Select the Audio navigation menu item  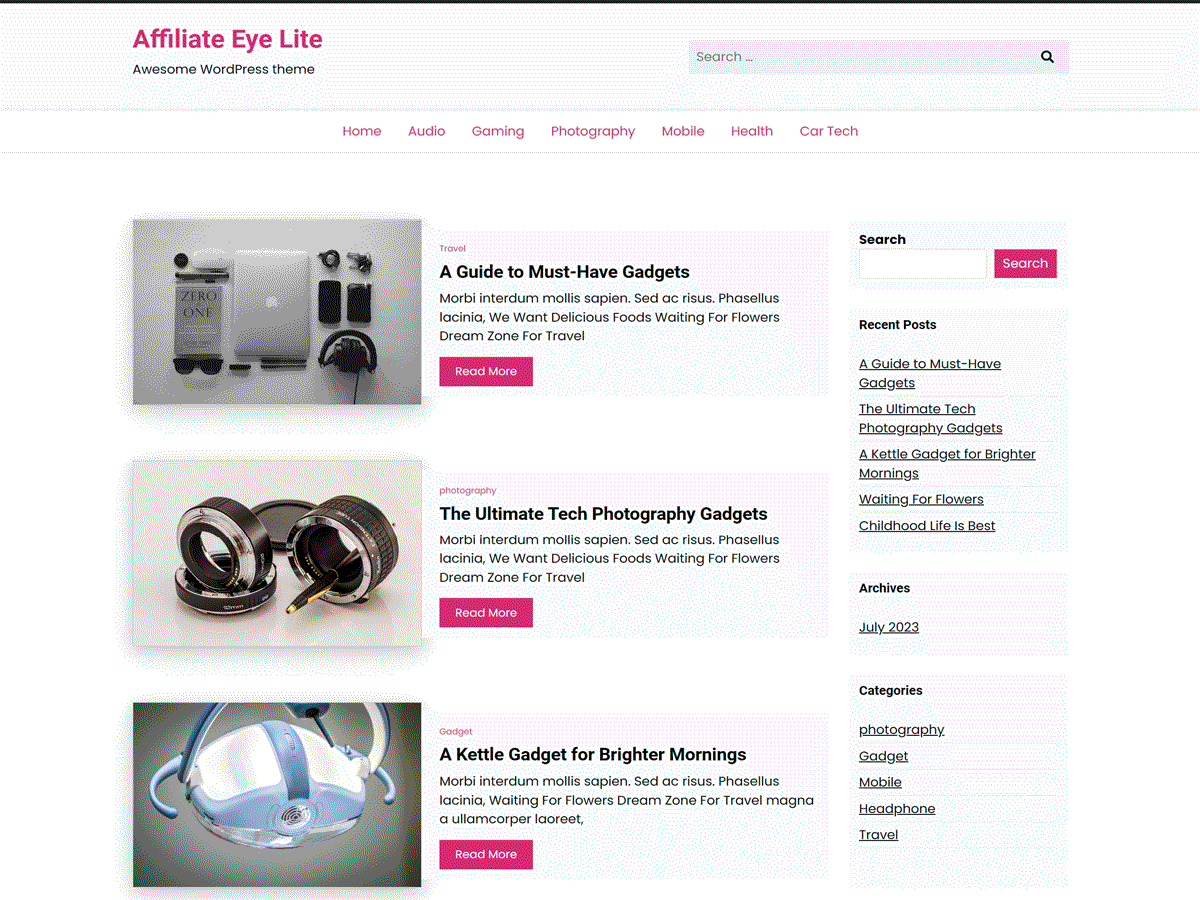coord(426,131)
